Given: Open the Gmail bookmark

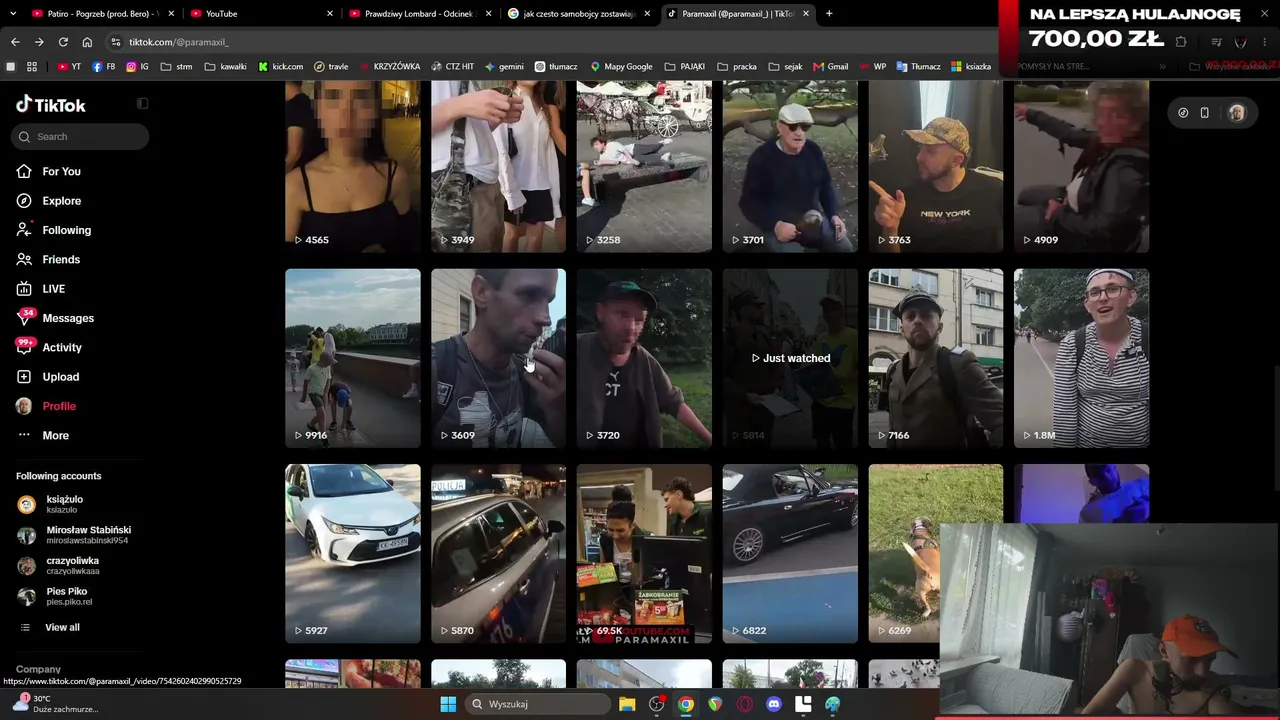Looking at the screenshot, I should [831, 67].
